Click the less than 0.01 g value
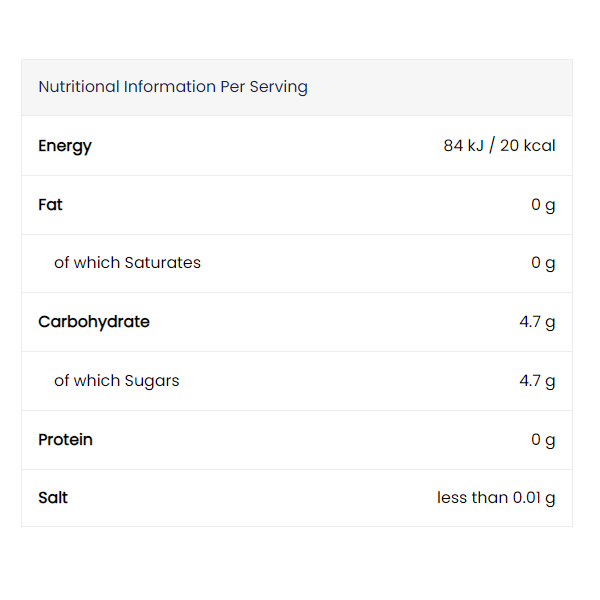Viewport: 600px width, 600px height. [x=496, y=498]
